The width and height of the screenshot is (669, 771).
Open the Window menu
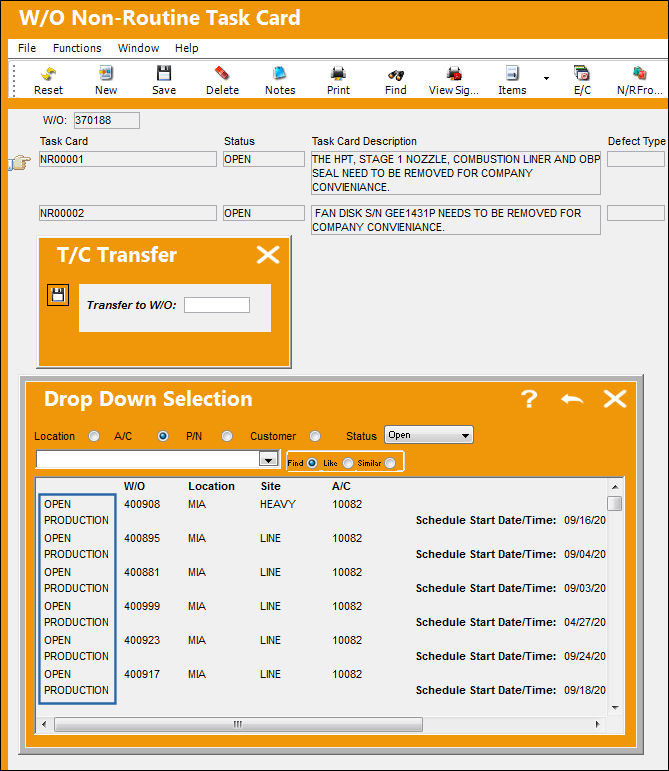(139, 48)
